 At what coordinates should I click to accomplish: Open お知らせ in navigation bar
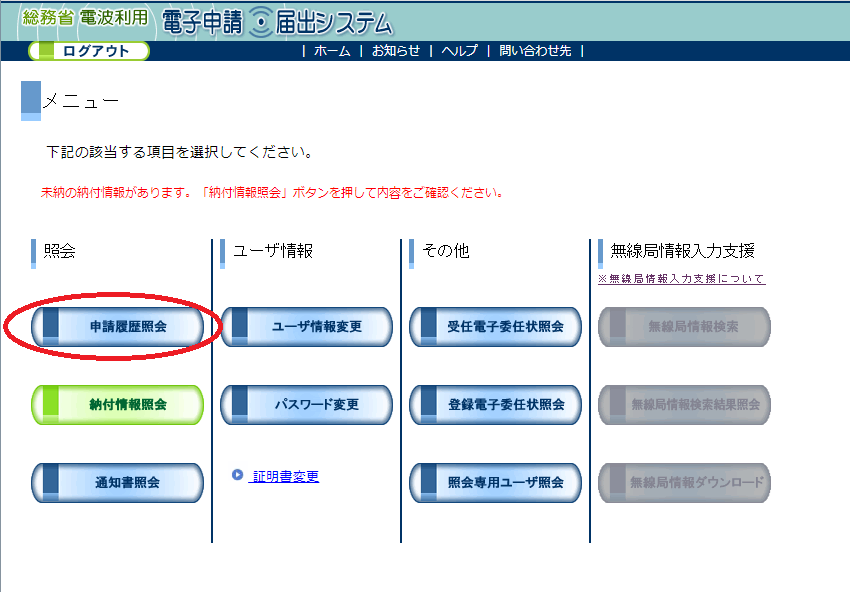click(x=396, y=51)
